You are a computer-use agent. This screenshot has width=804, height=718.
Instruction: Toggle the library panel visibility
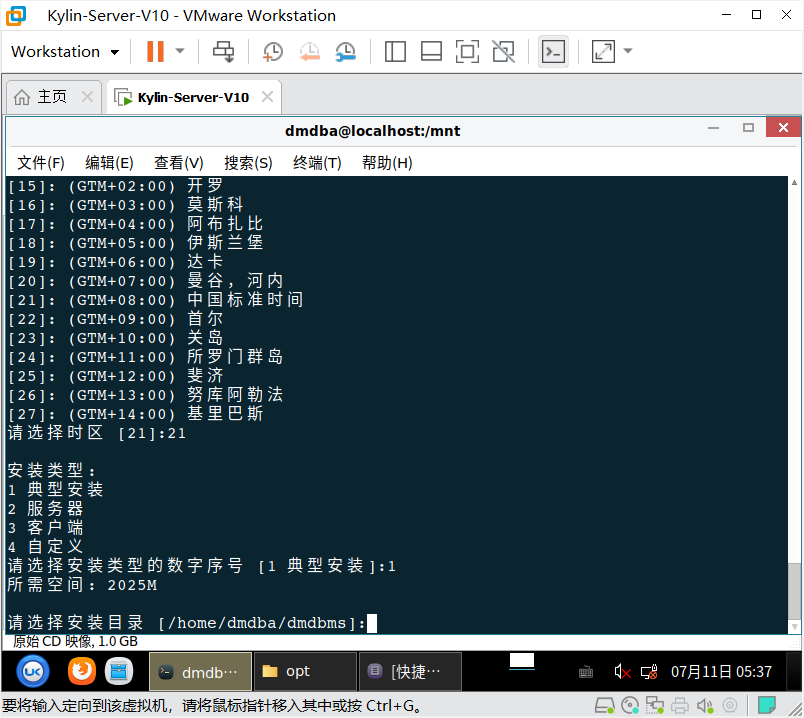coord(395,51)
